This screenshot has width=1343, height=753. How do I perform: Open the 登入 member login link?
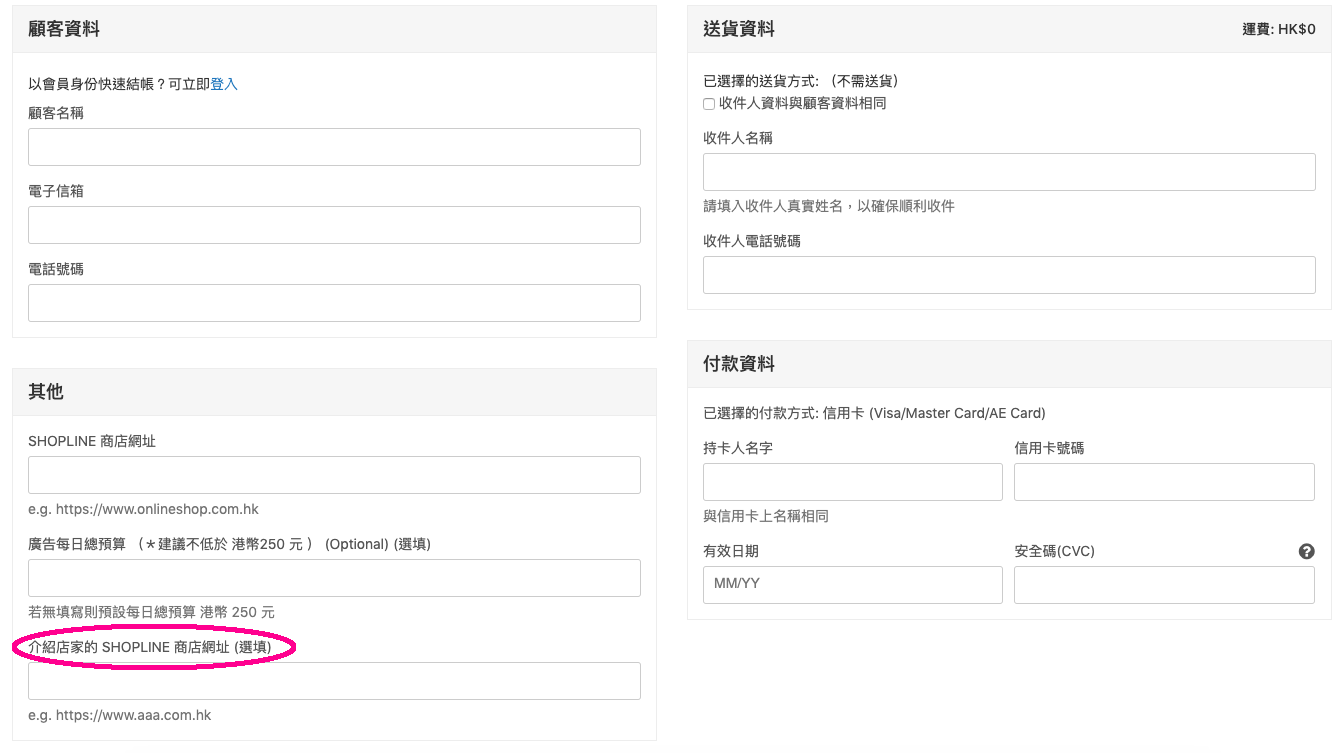click(x=224, y=84)
